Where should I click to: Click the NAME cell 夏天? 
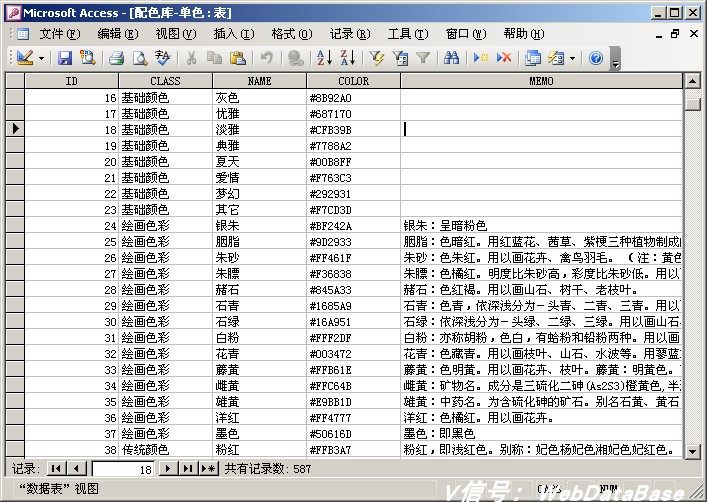[x=259, y=161]
